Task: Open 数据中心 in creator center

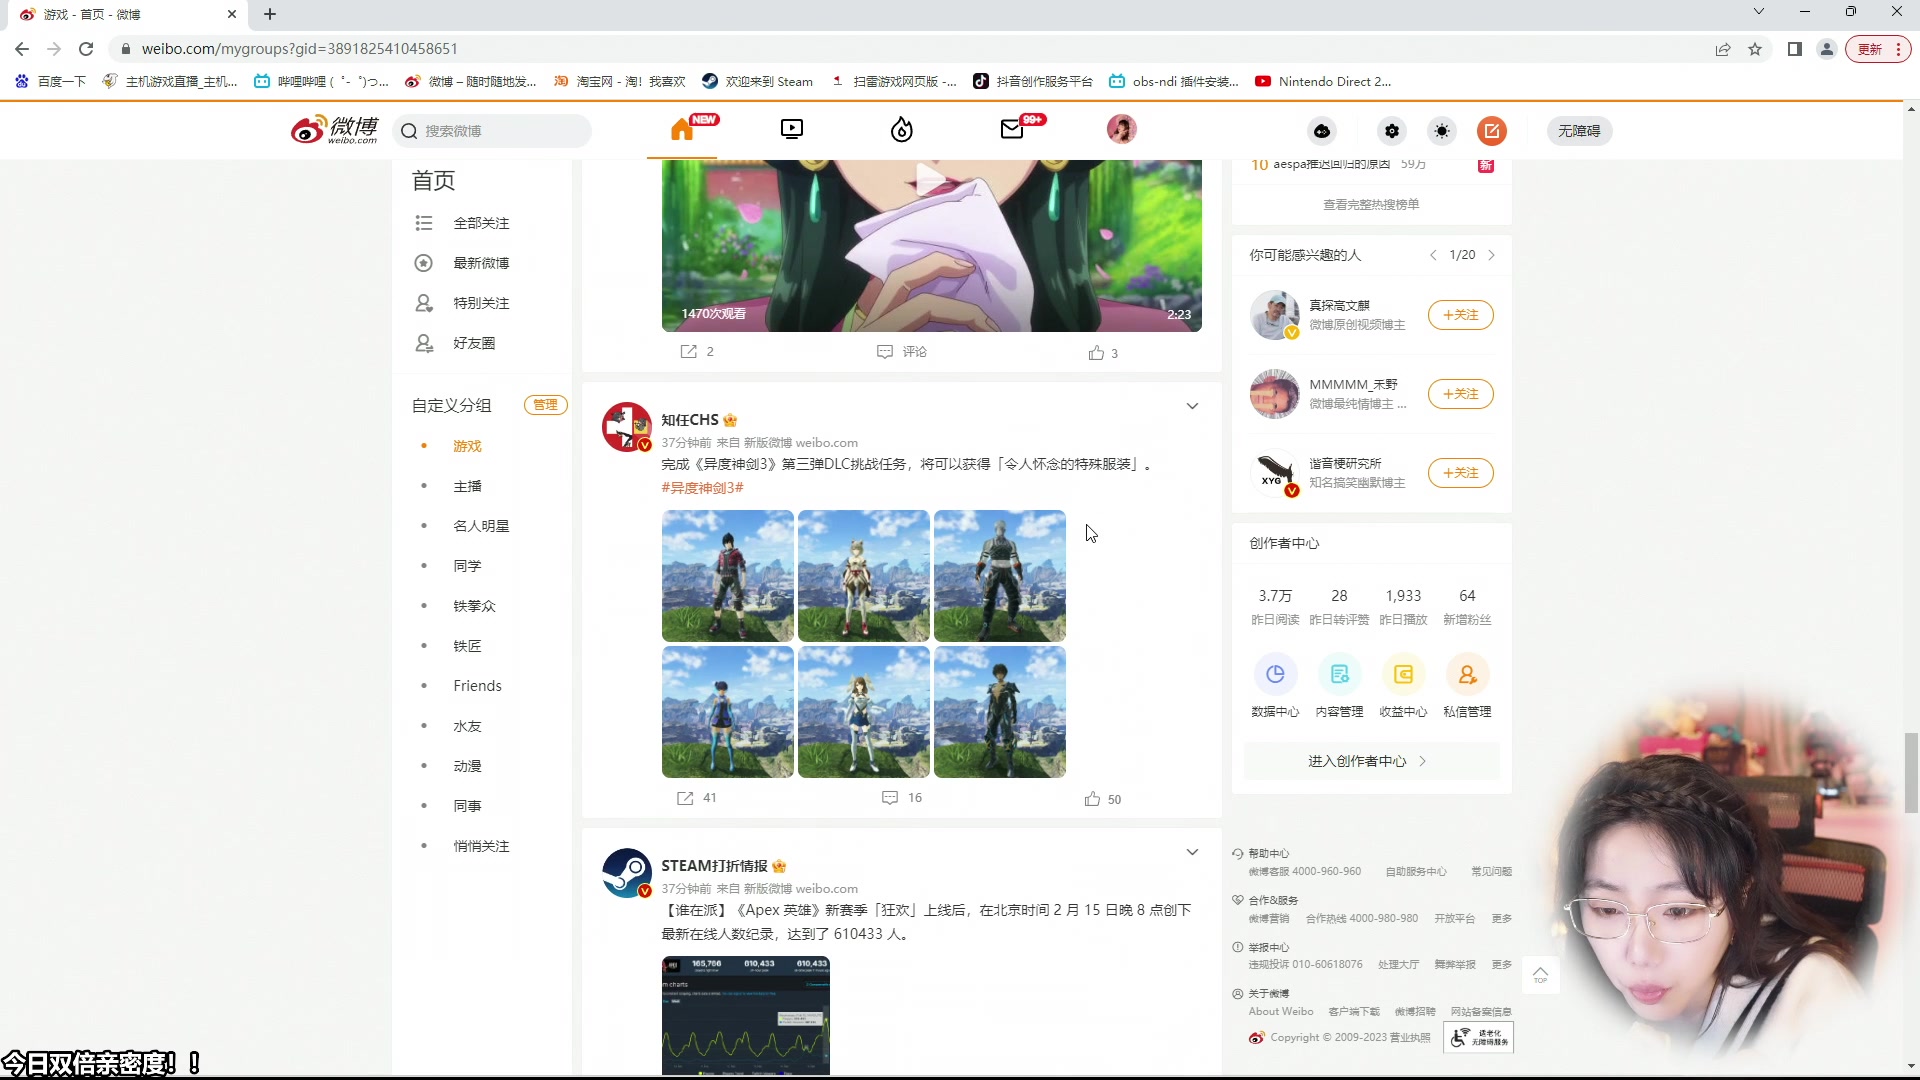Action: pyautogui.click(x=1275, y=686)
